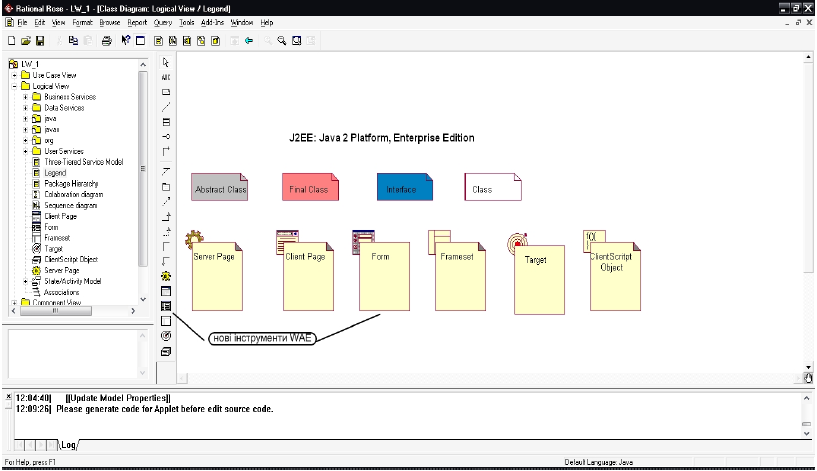Print the diagram with the printer icon
This screenshot has width=817, height=471.
pyautogui.click(x=106, y=41)
